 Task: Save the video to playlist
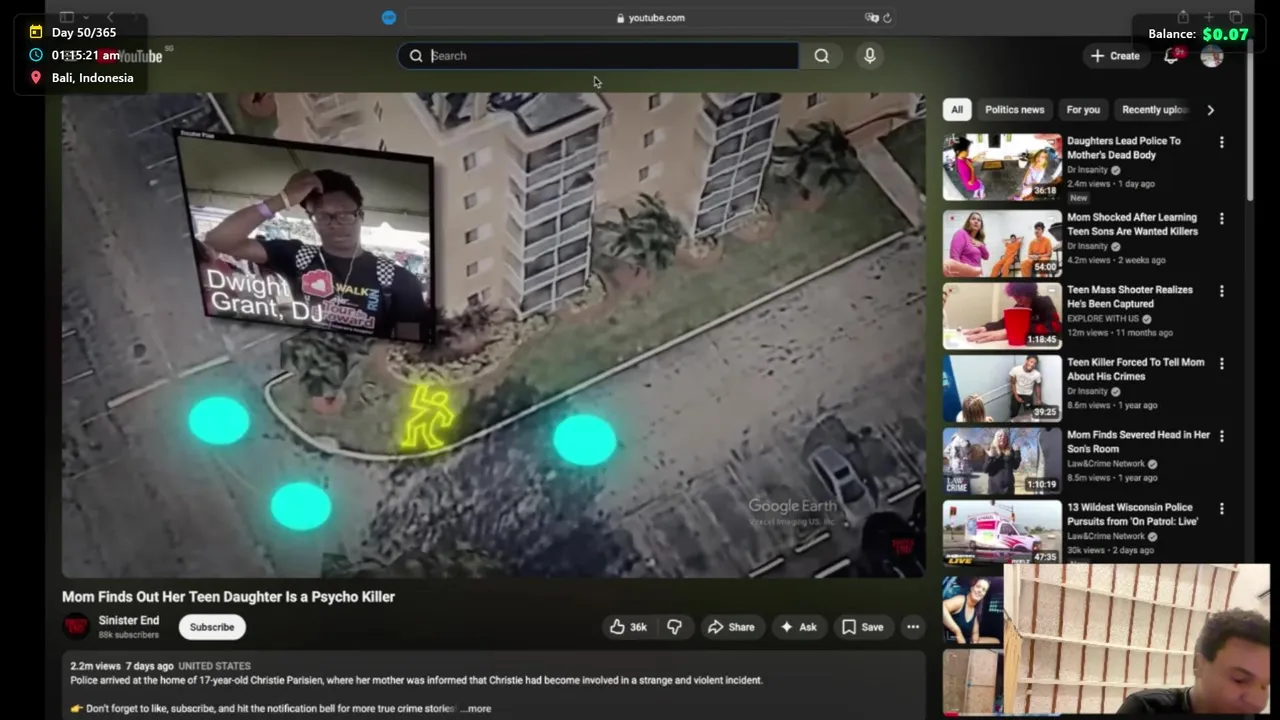pos(862,627)
